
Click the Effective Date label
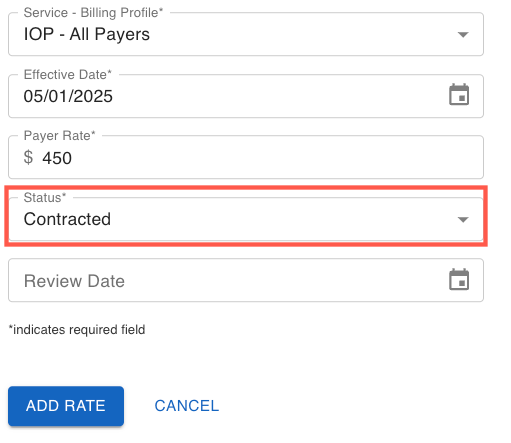(x=68, y=74)
